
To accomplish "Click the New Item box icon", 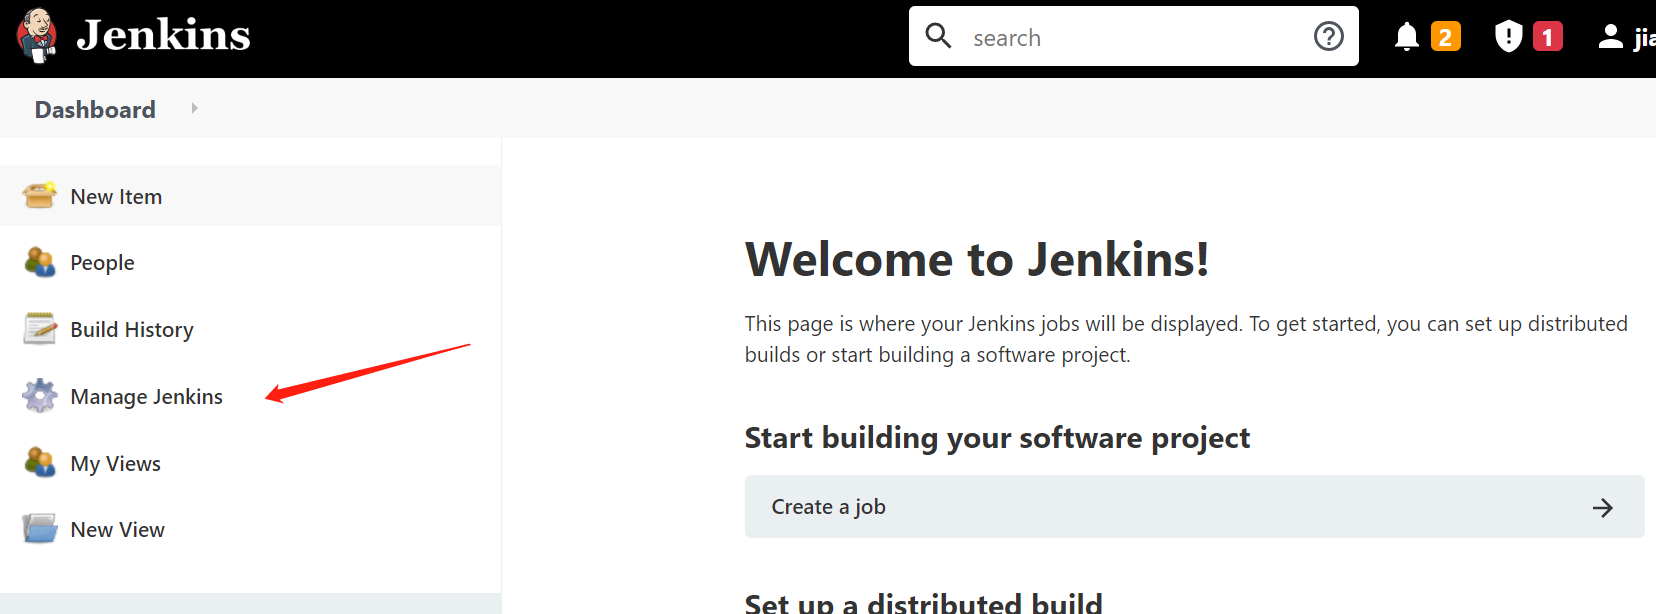I will click(x=40, y=196).
